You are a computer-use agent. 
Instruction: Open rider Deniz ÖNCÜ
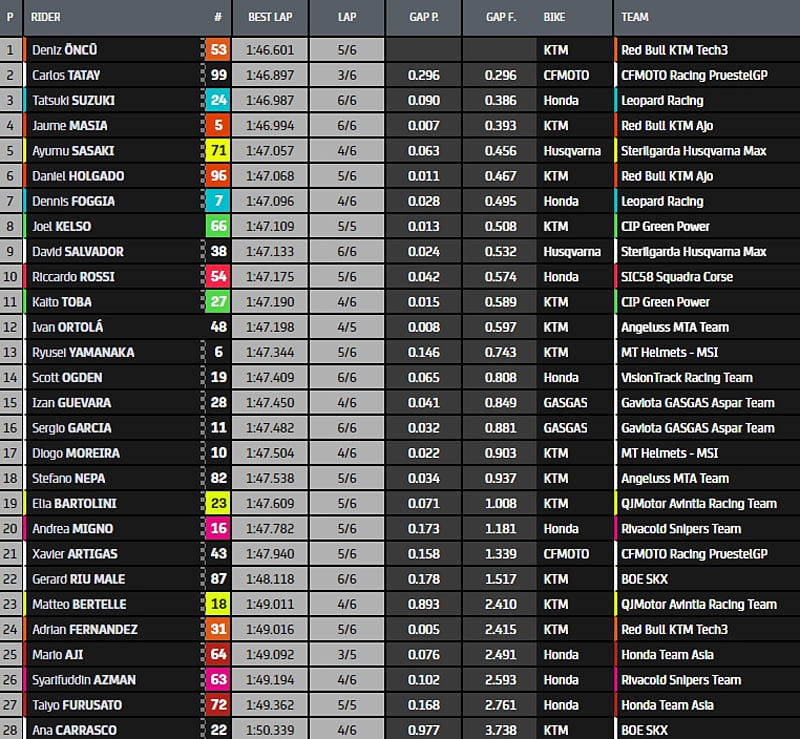[66, 50]
